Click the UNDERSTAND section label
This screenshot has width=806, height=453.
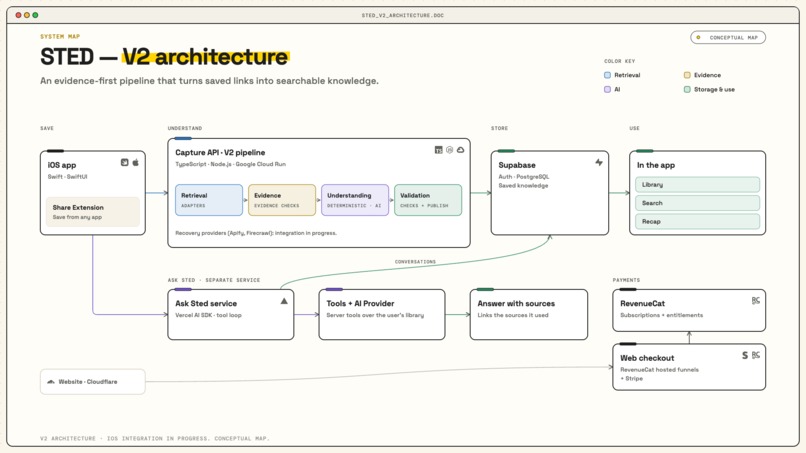coord(185,128)
